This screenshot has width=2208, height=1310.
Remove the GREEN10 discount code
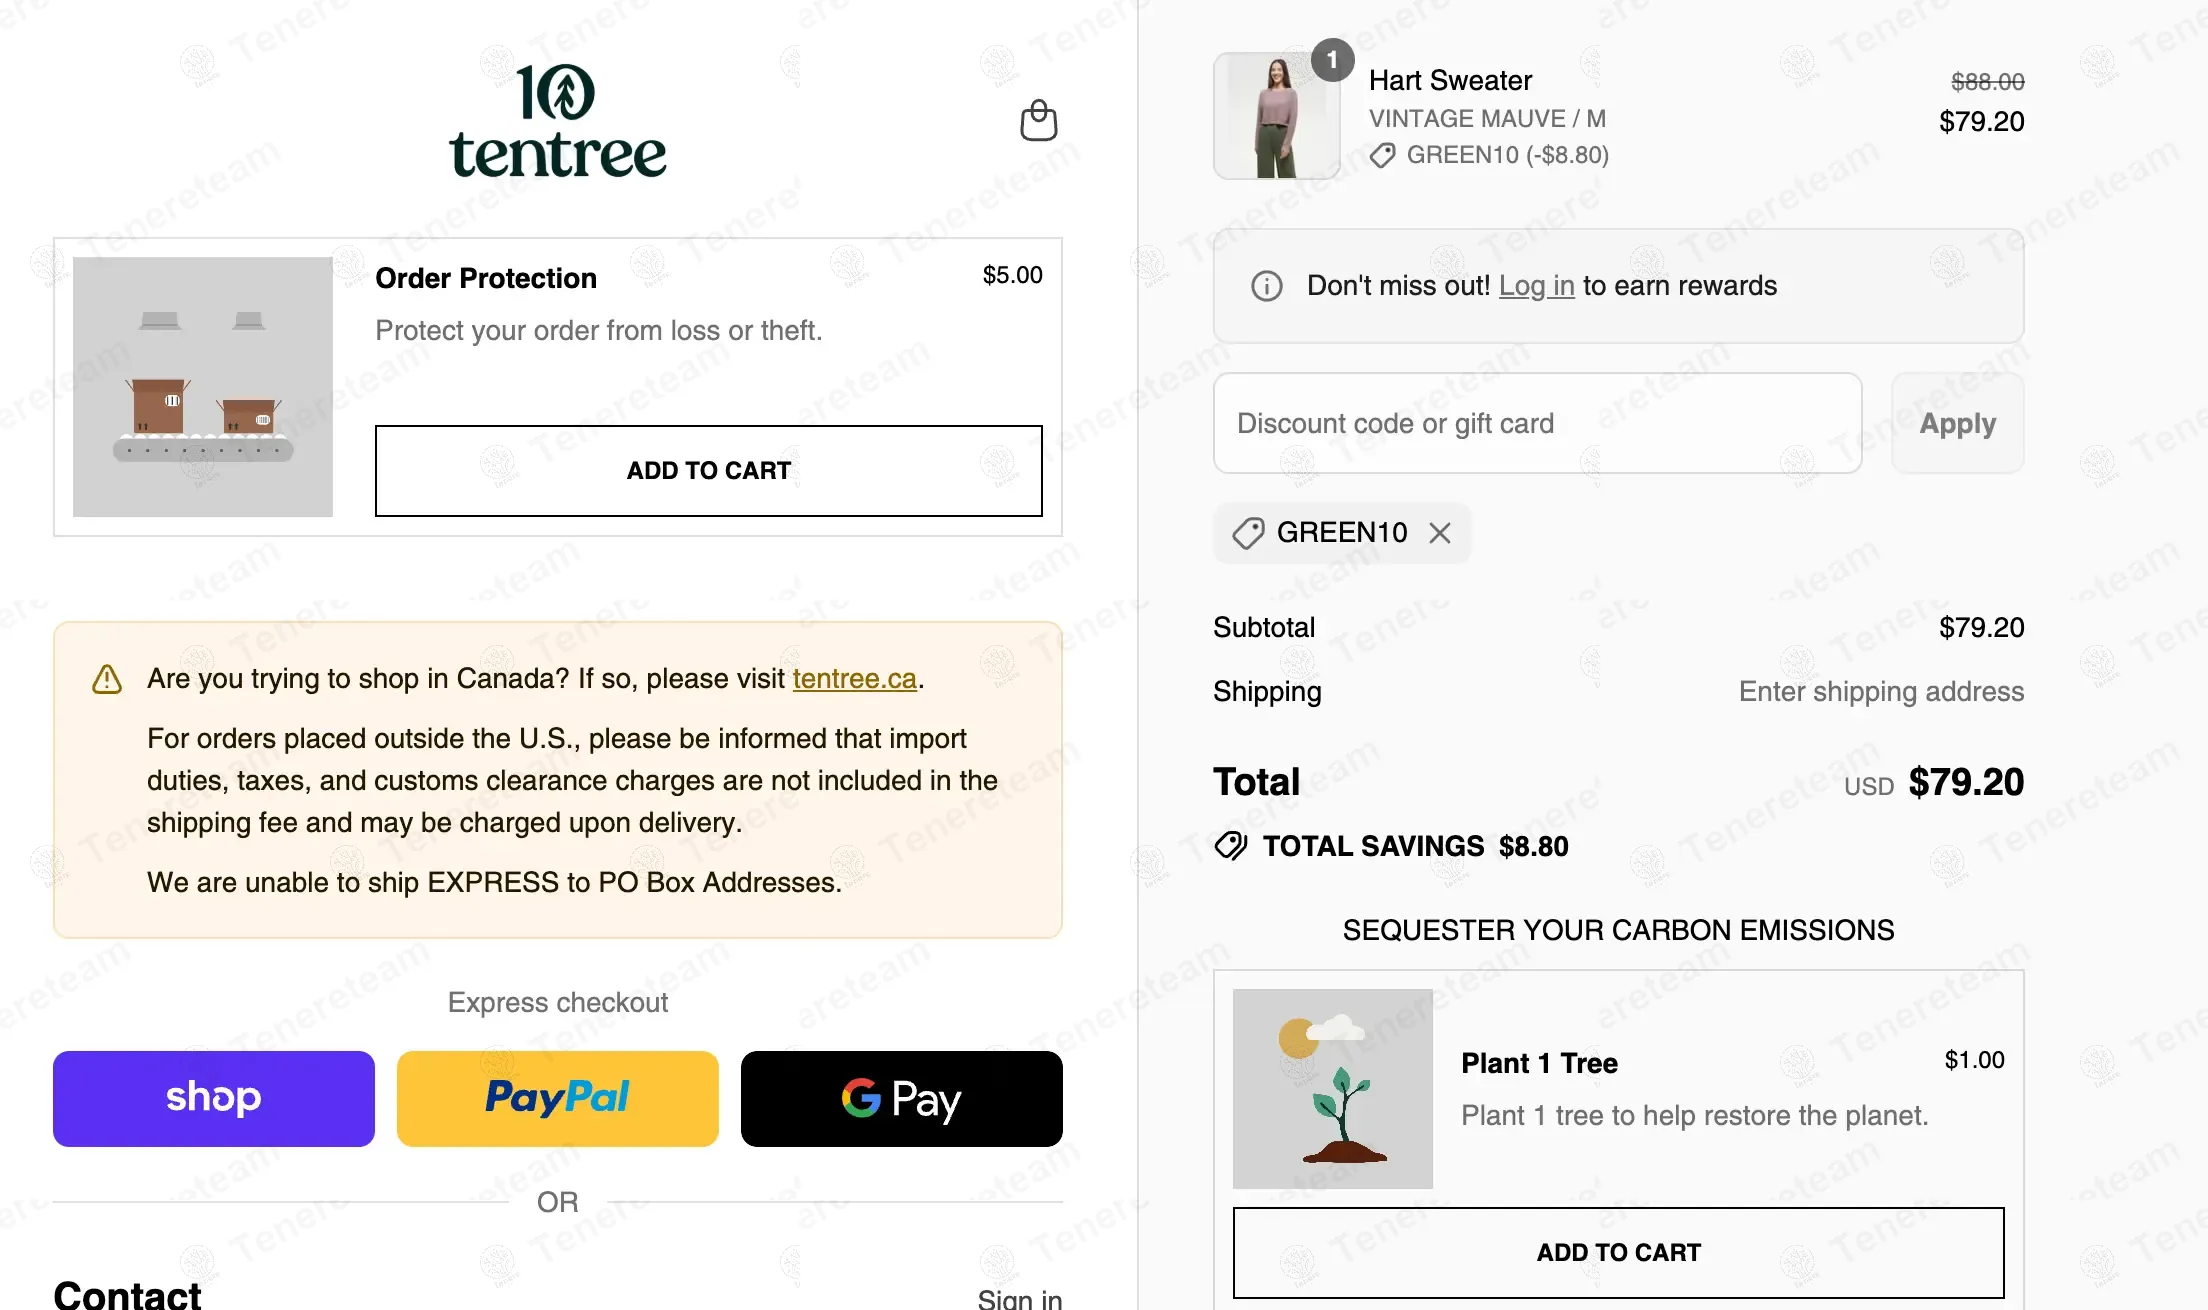(1440, 533)
